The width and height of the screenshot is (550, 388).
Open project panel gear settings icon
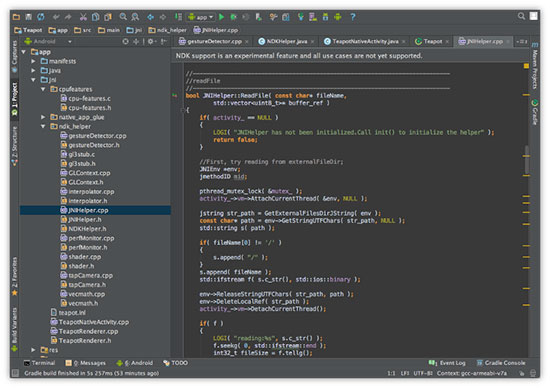point(151,41)
